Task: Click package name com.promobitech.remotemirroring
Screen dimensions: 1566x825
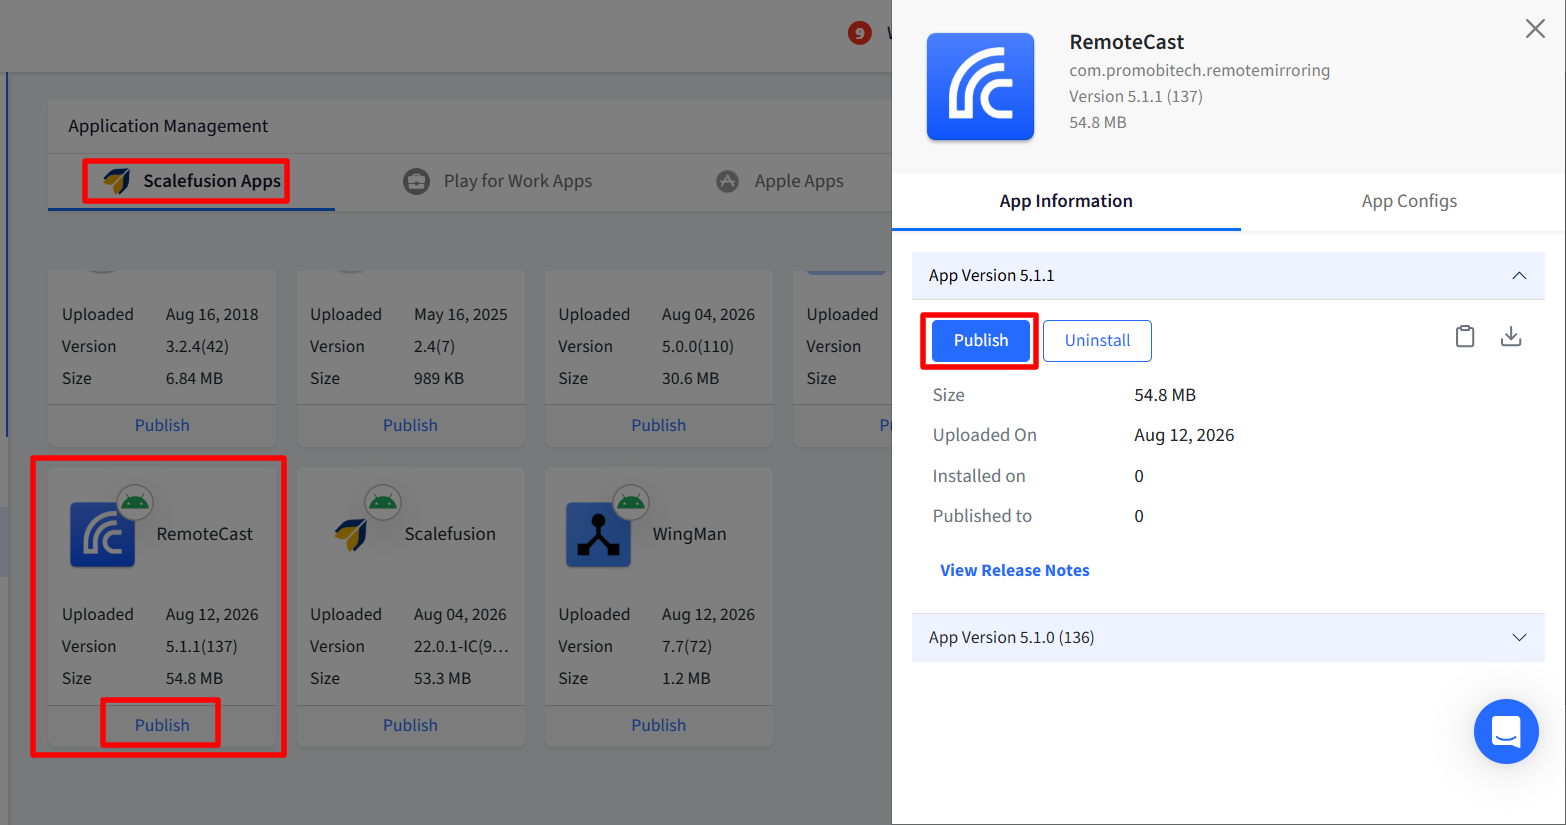Action: pos(1199,70)
